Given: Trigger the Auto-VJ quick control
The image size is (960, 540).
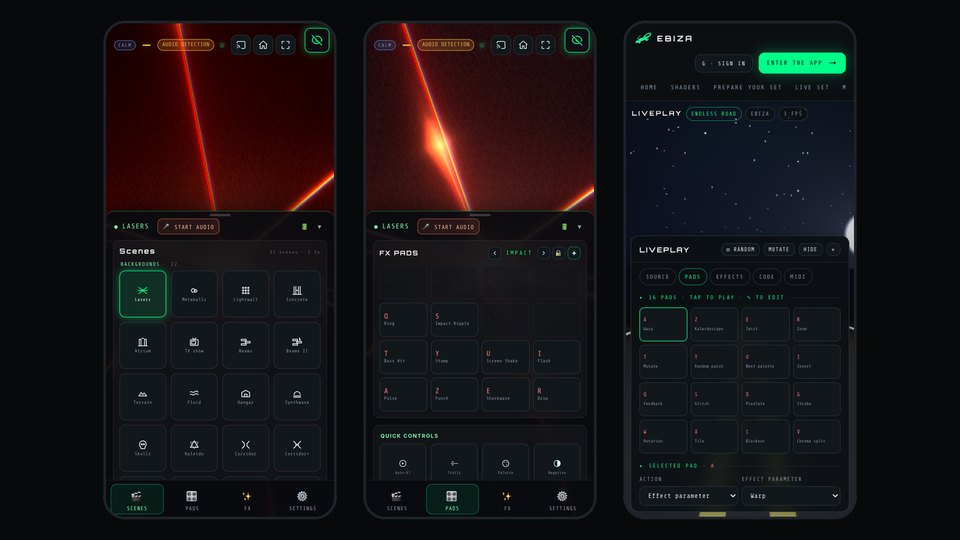Looking at the screenshot, I should (x=402, y=463).
